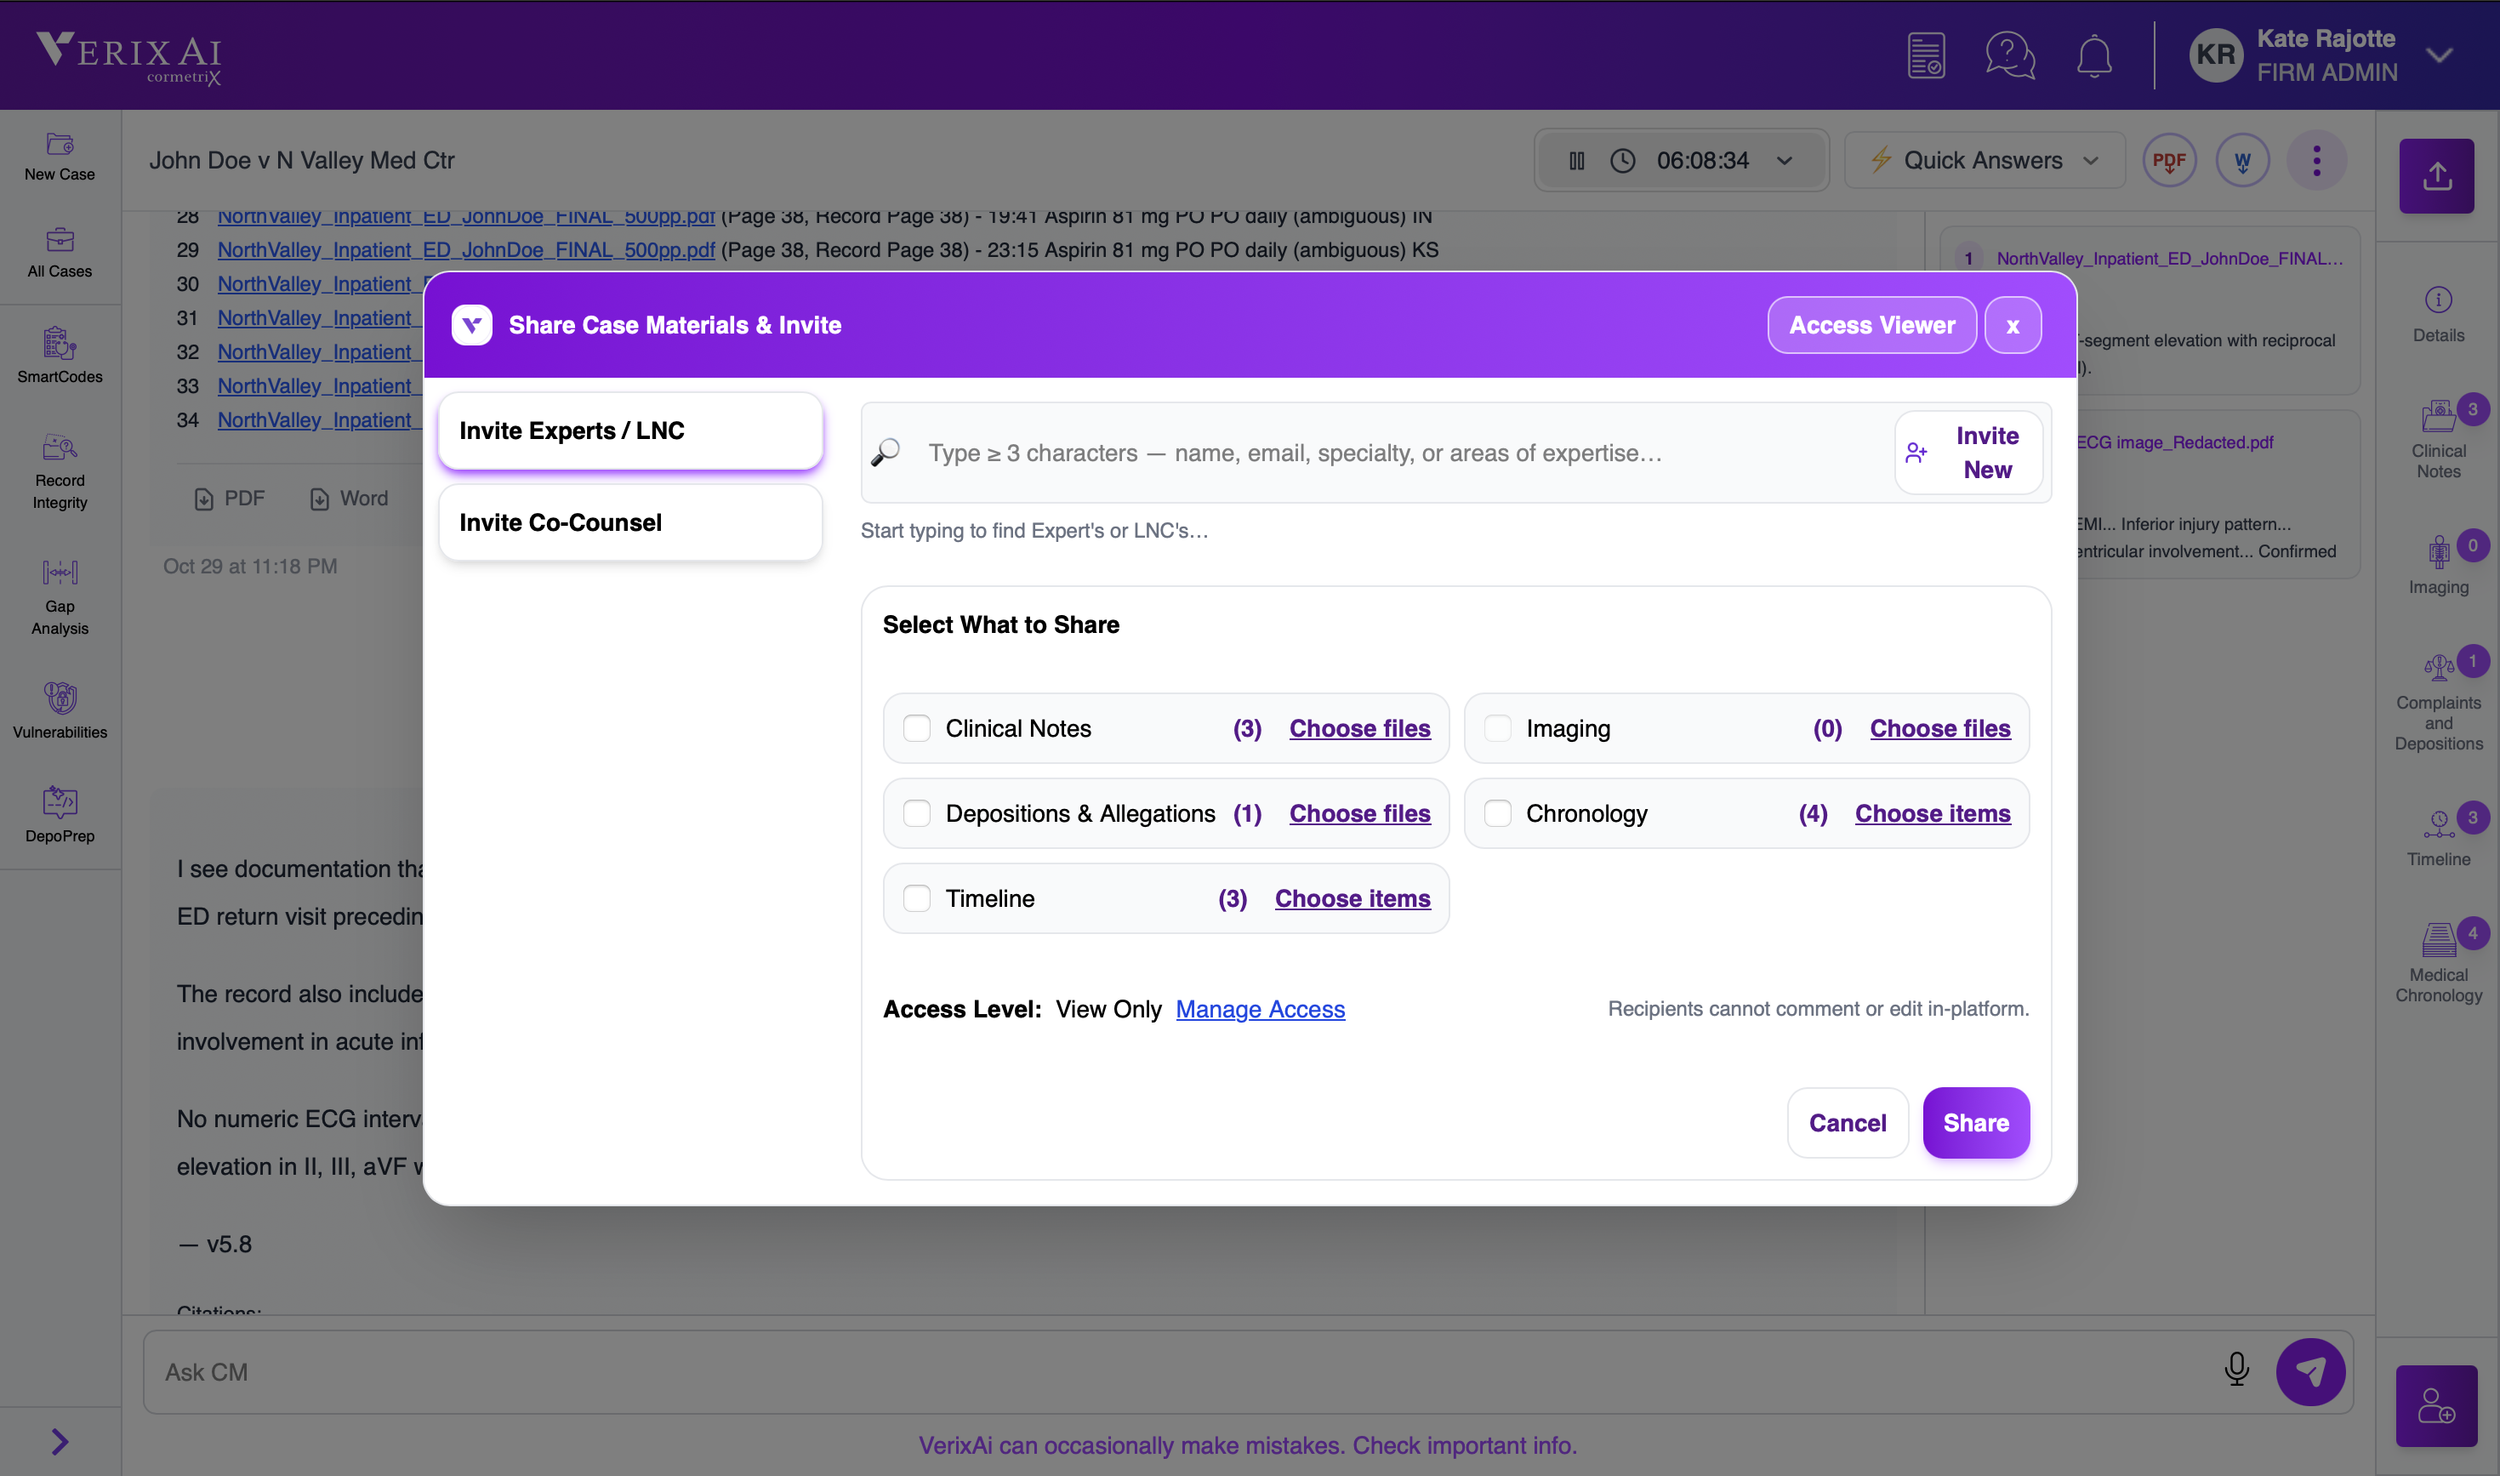Click the help chat icon in header

point(2009,55)
